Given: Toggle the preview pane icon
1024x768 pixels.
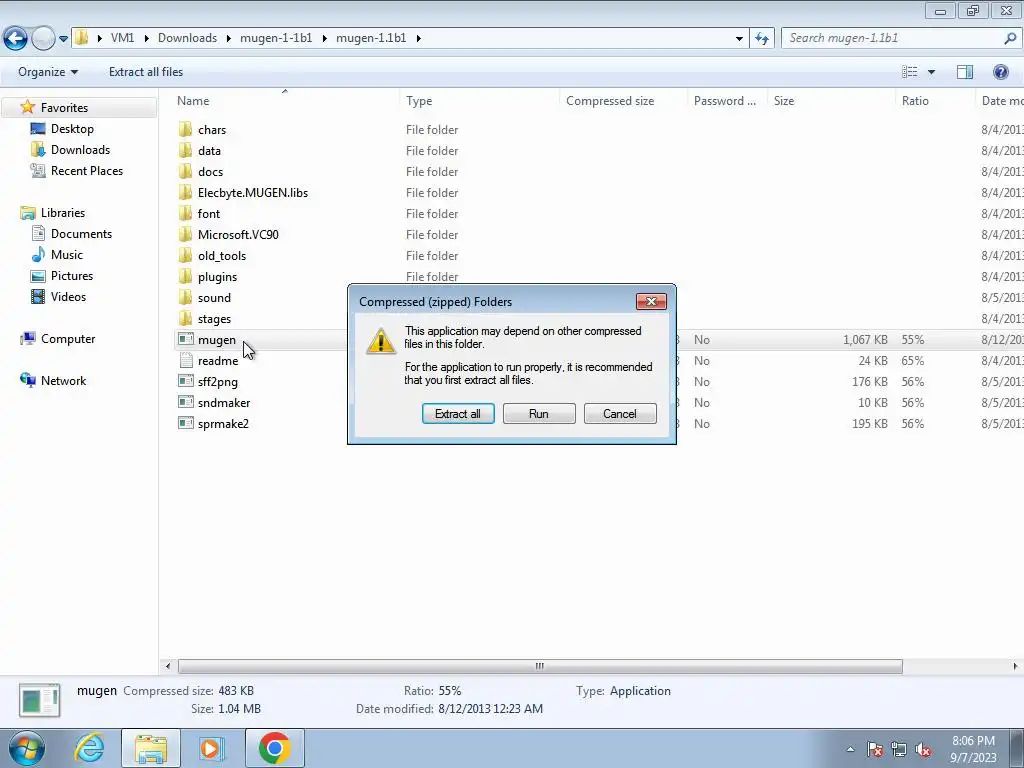Looking at the screenshot, I should click(x=965, y=72).
